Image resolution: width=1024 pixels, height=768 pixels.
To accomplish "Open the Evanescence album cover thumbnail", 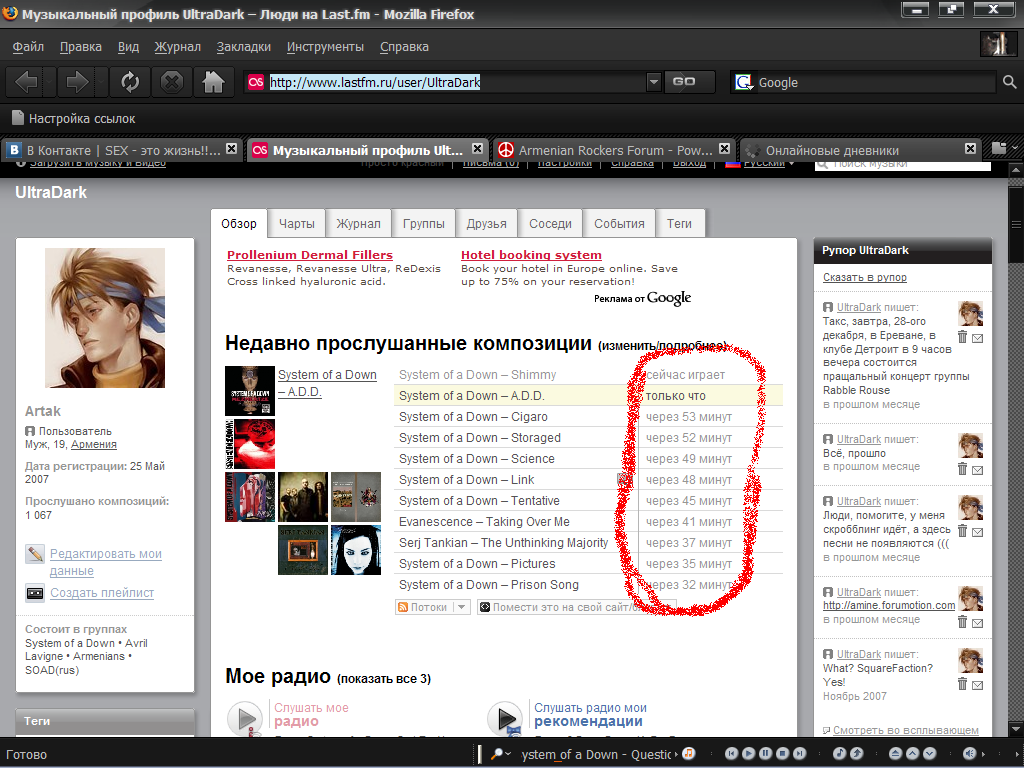I will click(356, 550).
